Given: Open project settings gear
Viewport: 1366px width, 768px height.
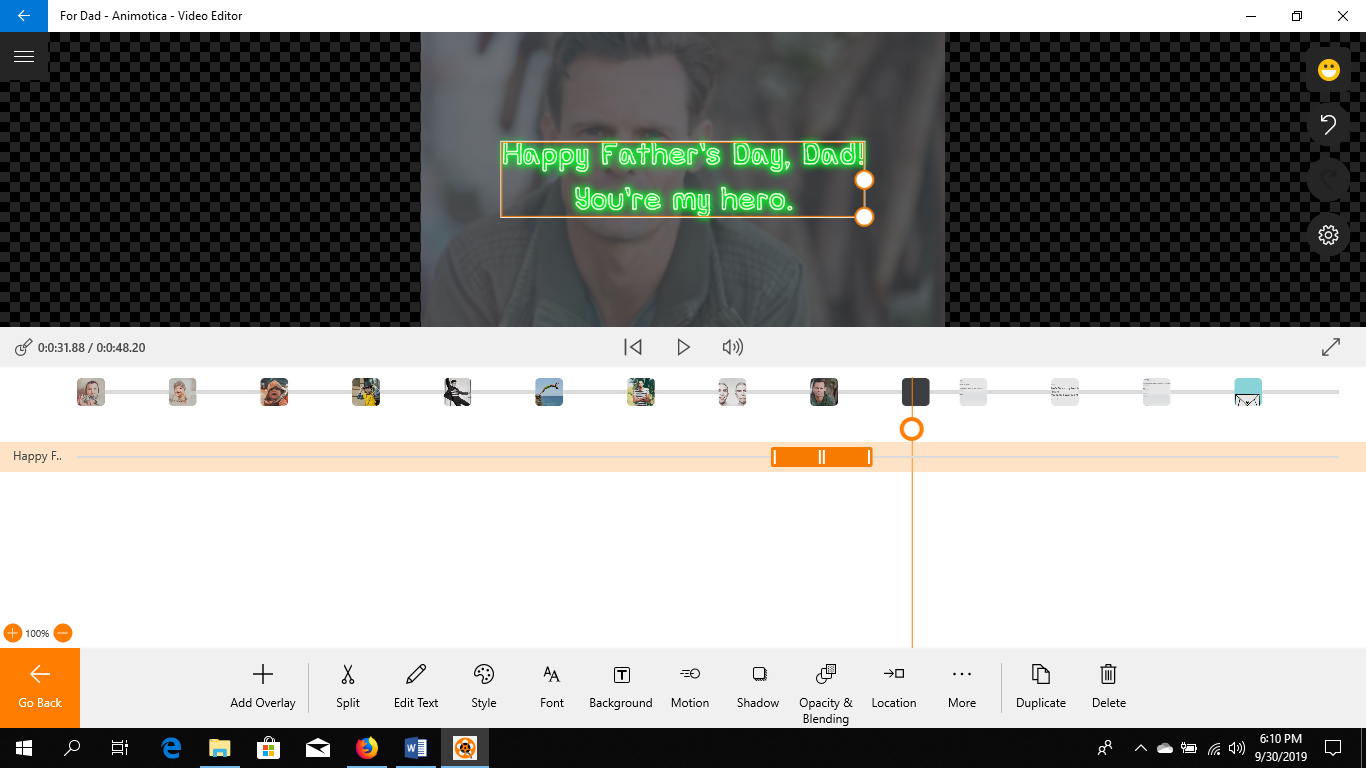Looking at the screenshot, I should pyautogui.click(x=1328, y=235).
